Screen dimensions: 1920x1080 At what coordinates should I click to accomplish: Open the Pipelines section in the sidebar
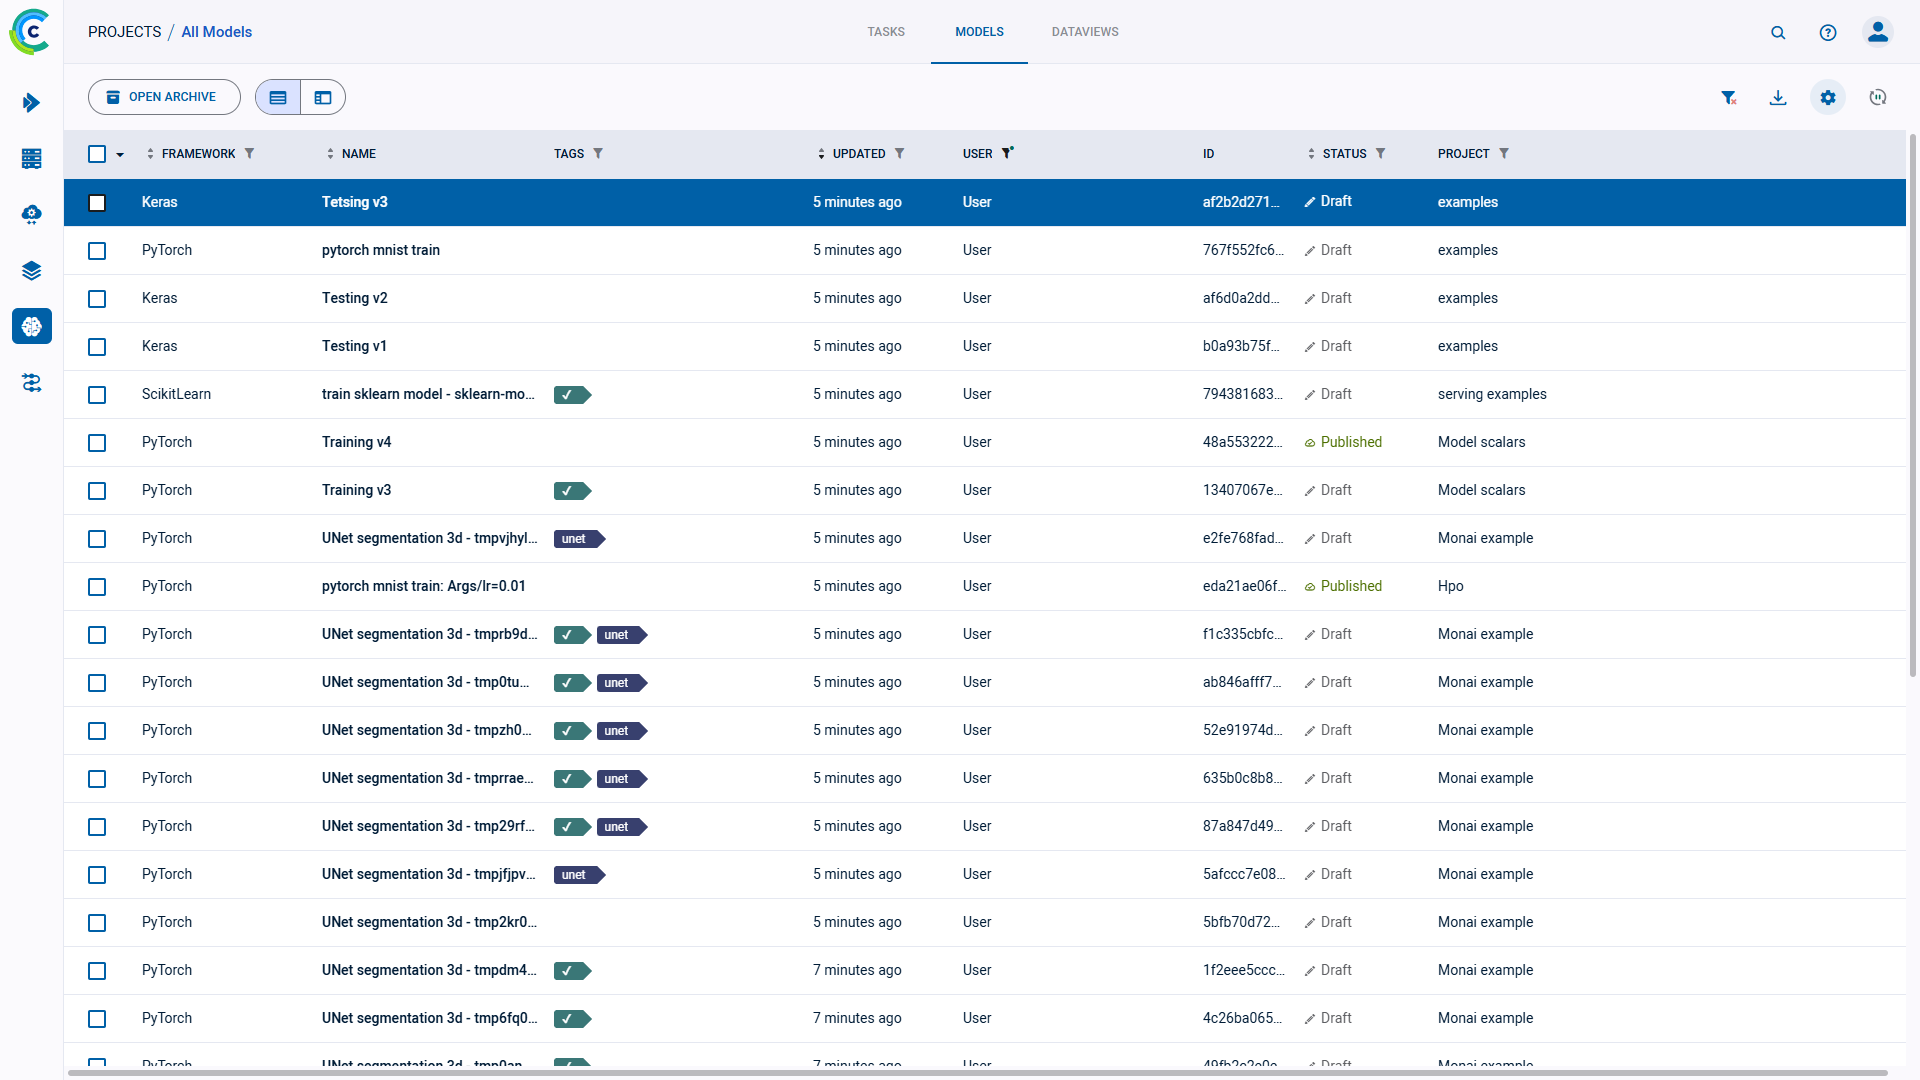pos(32,103)
